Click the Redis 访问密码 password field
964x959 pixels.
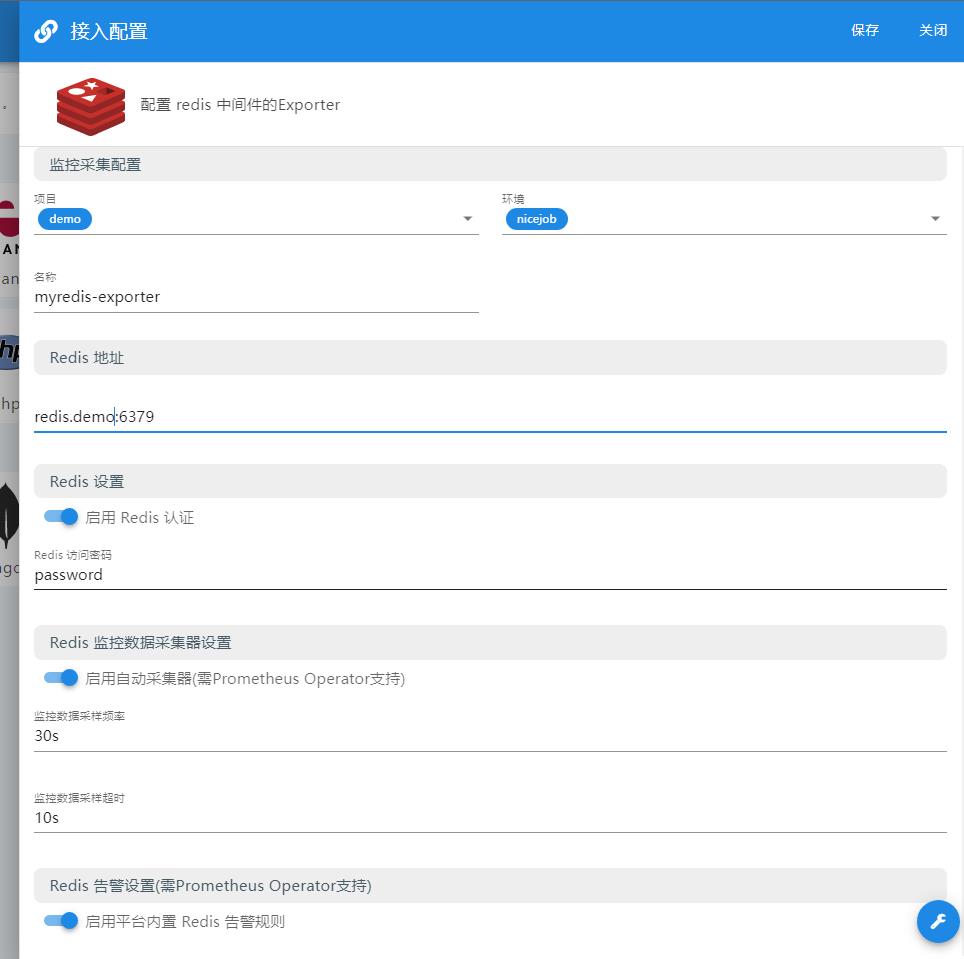(x=490, y=575)
